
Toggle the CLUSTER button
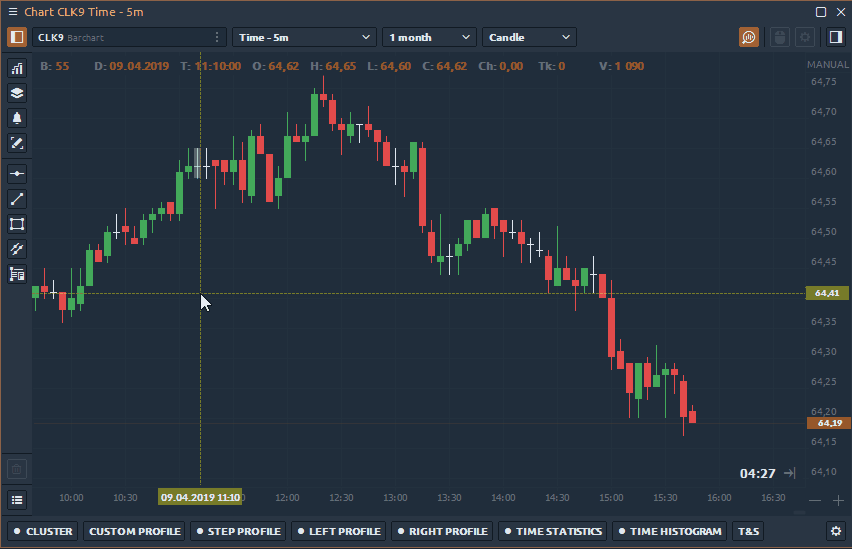tap(43, 531)
